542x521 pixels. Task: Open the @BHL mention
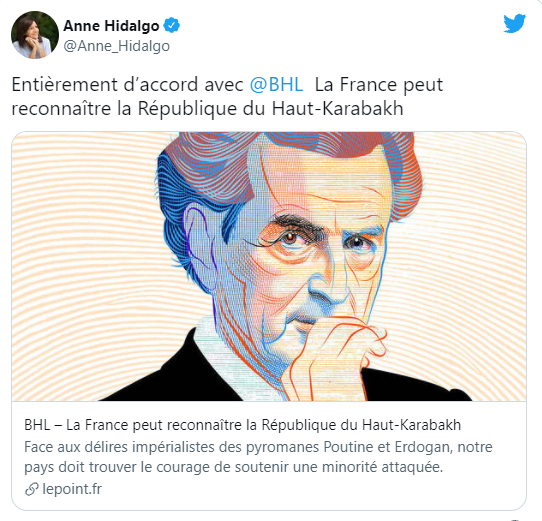click(276, 84)
